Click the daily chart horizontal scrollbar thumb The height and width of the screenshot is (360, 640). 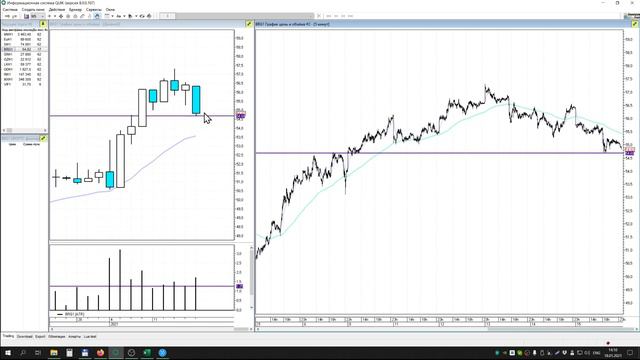(240, 329)
